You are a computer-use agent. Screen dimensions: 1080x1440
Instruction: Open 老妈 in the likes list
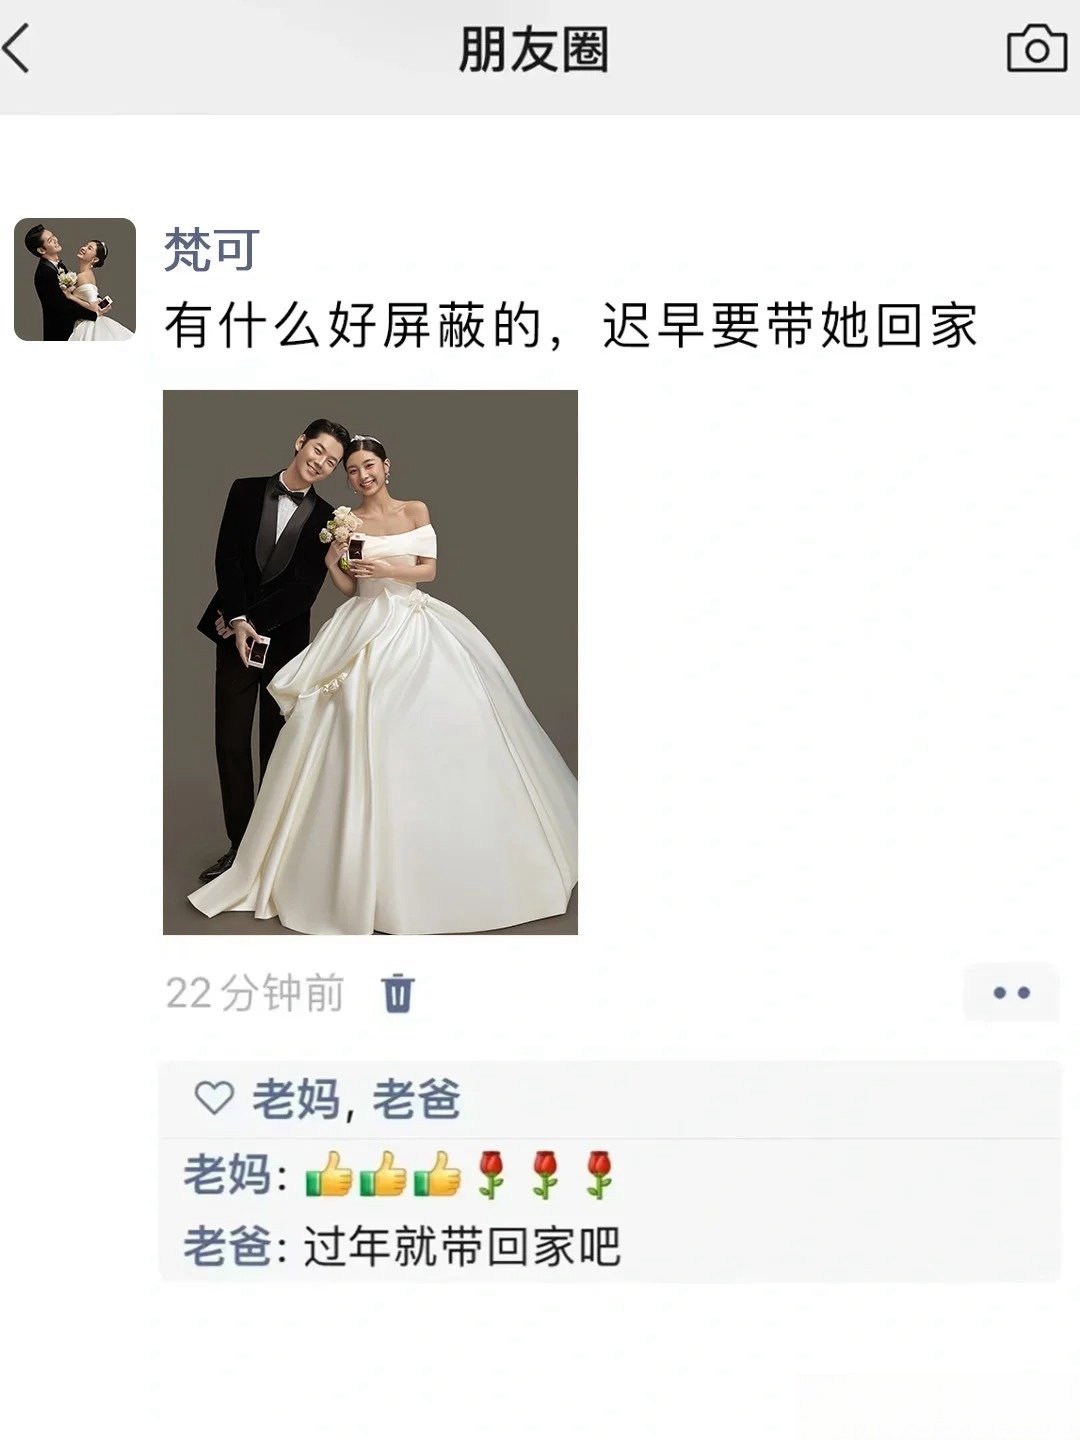(296, 1099)
